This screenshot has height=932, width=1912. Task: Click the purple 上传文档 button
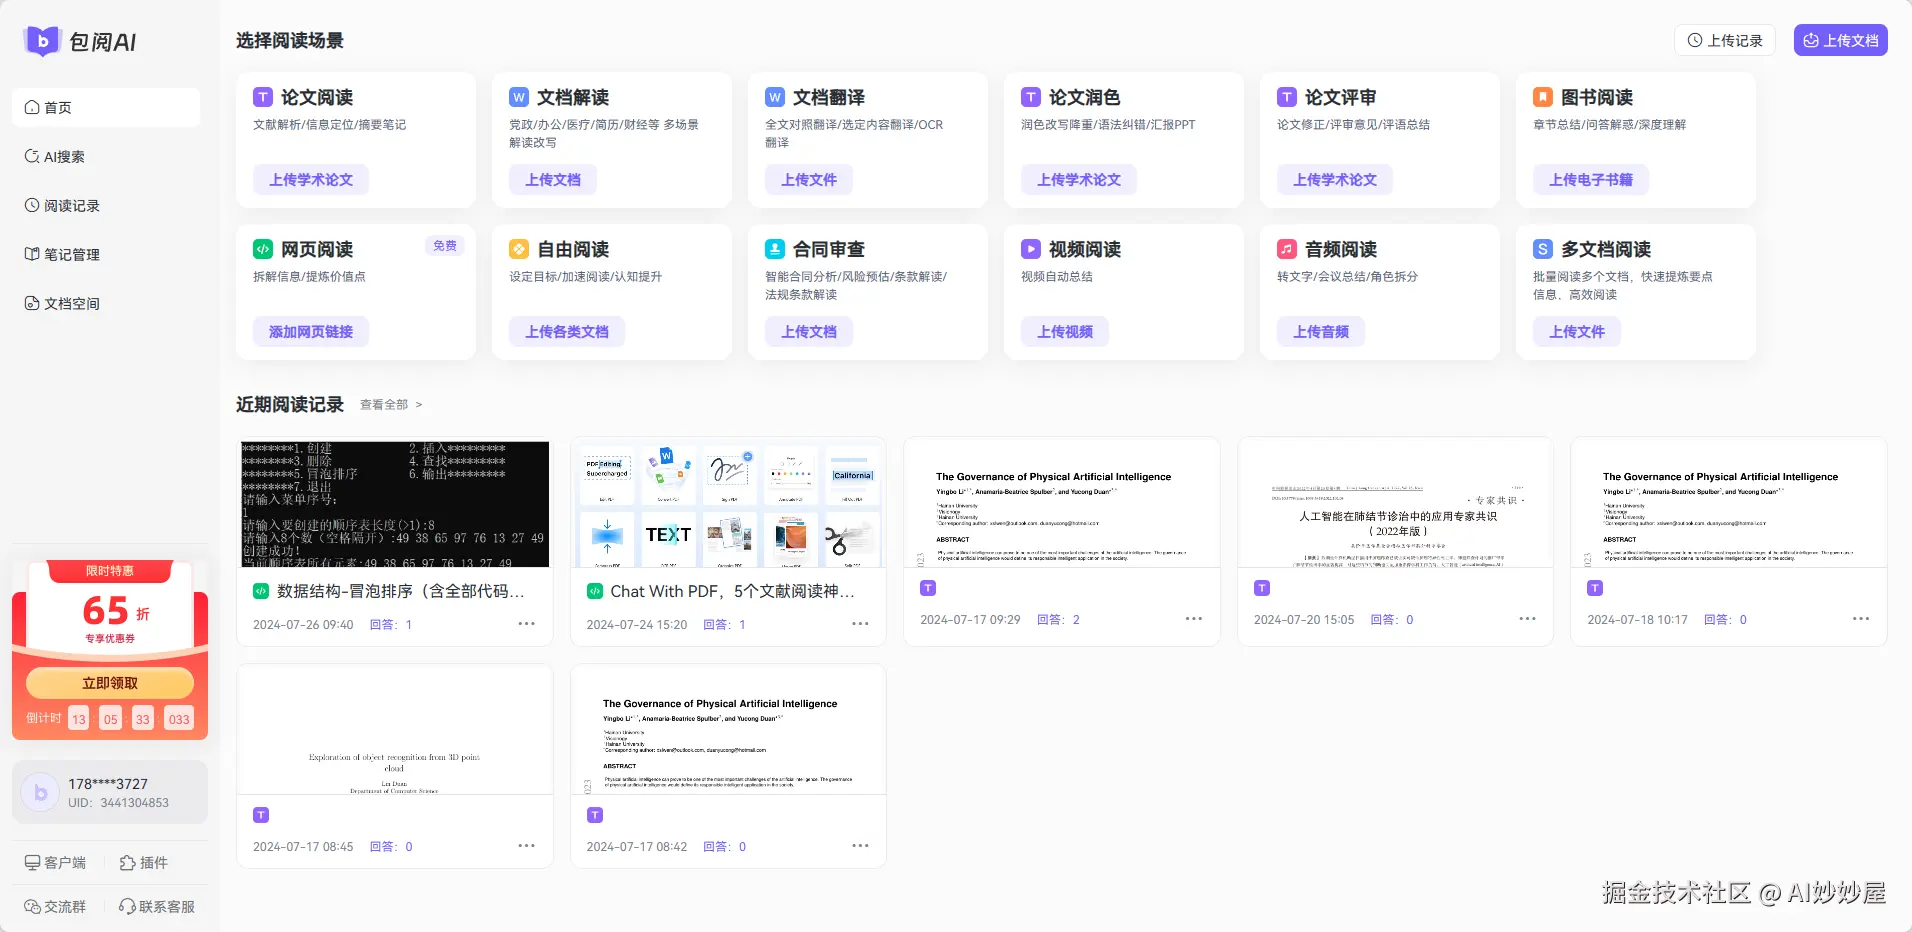click(1841, 40)
